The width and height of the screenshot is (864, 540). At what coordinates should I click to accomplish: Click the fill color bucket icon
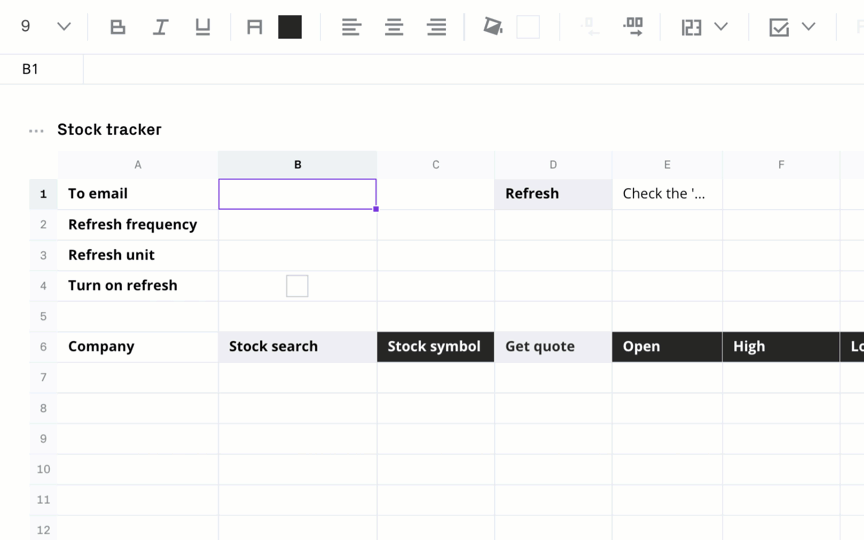coord(493,26)
